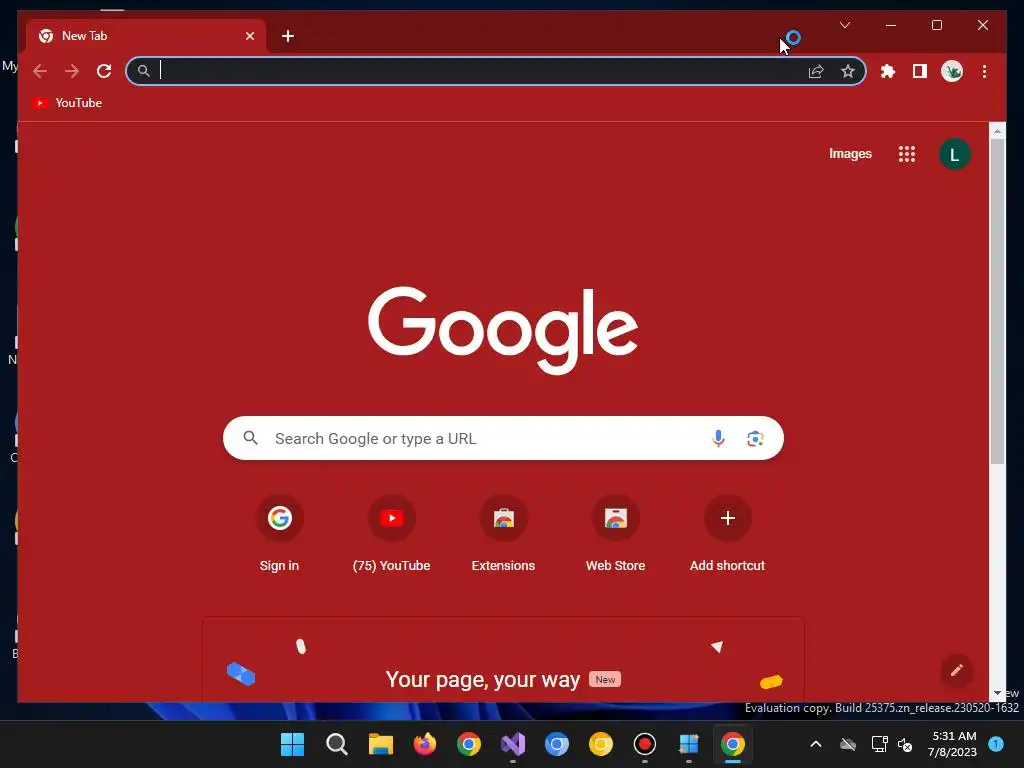Click the muted volume tray icon
1024x768 pixels.
pyautogui.click(x=904, y=744)
